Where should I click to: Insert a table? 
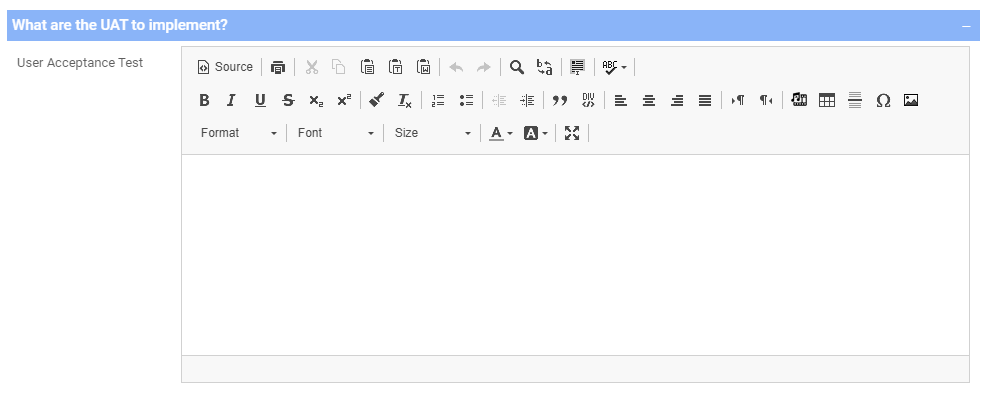(x=827, y=100)
